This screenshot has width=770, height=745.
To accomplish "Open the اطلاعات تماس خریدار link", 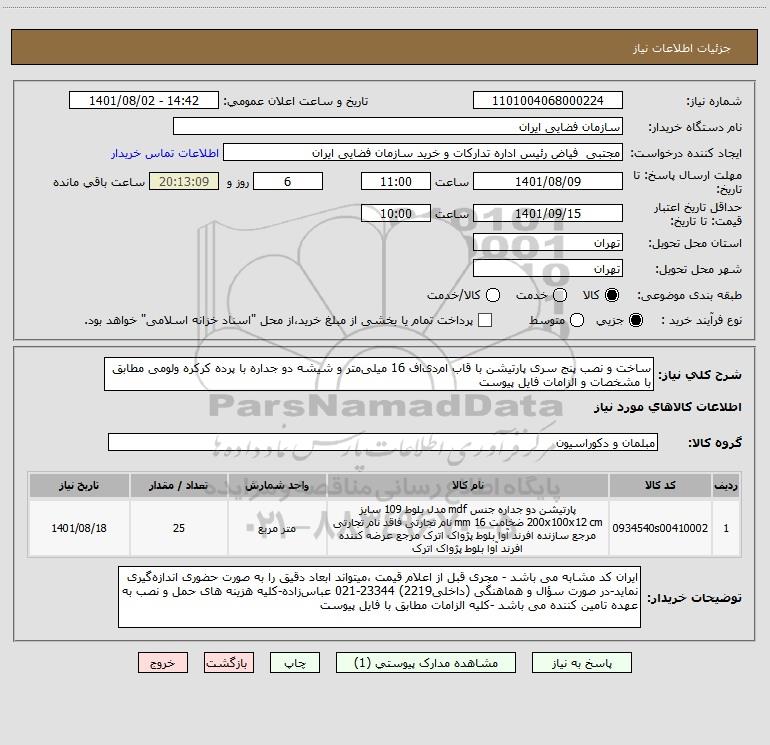I will (165, 153).
